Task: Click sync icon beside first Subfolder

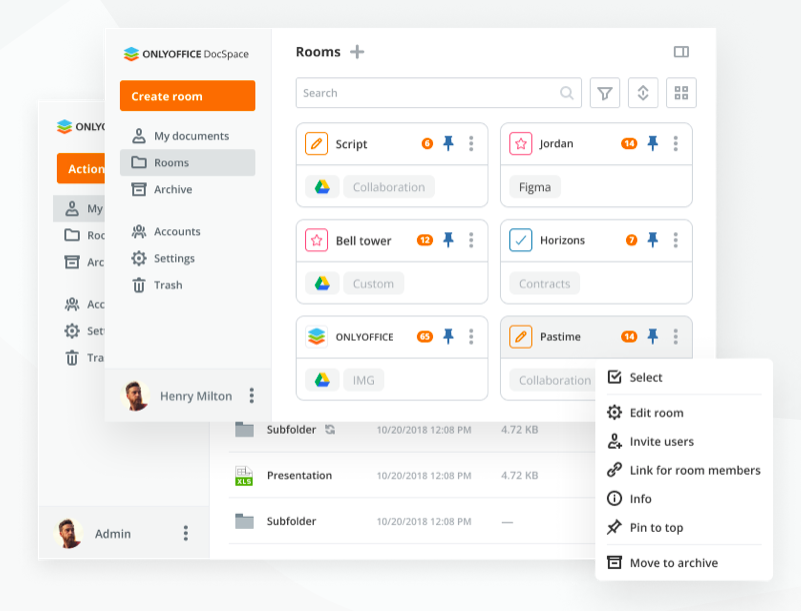Action: click(330, 430)
